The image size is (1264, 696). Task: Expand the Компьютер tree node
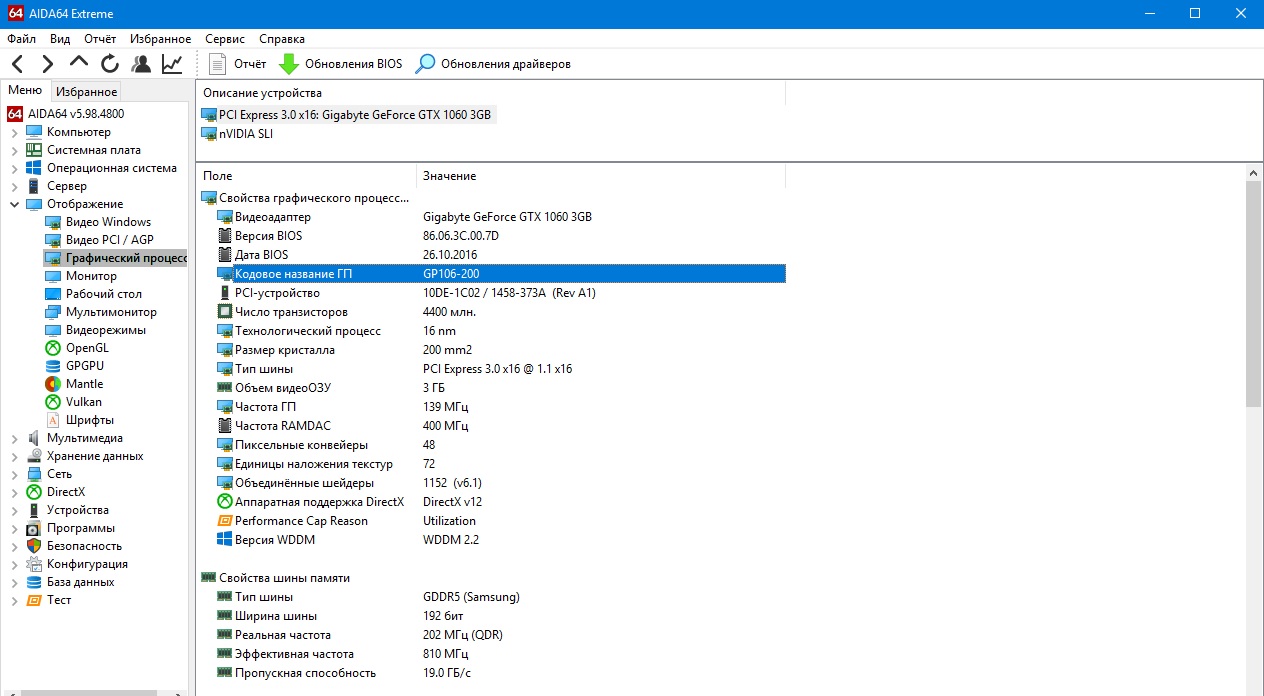tap(14, 133)
